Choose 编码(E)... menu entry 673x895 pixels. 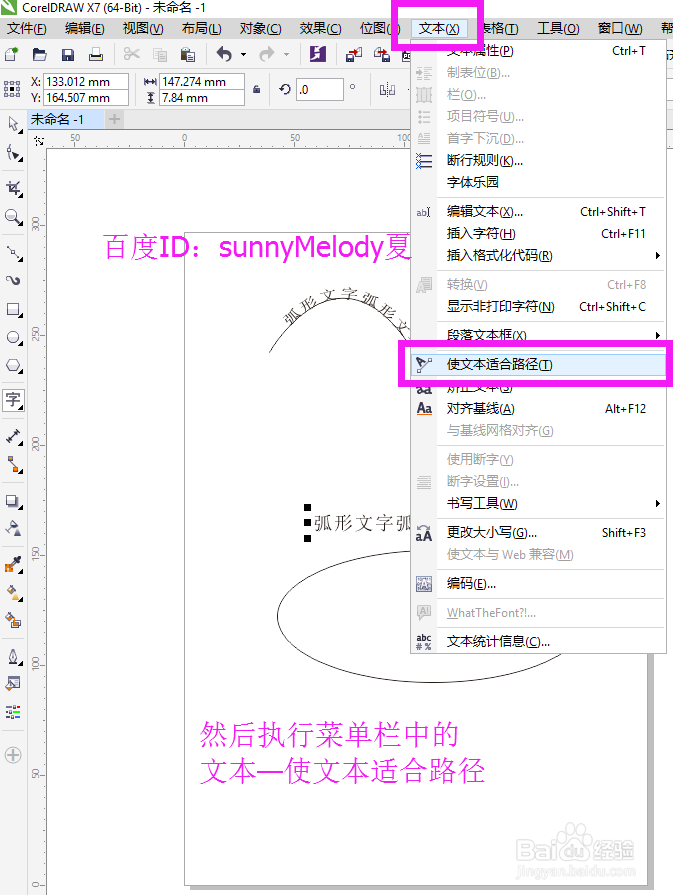[538, 584]
